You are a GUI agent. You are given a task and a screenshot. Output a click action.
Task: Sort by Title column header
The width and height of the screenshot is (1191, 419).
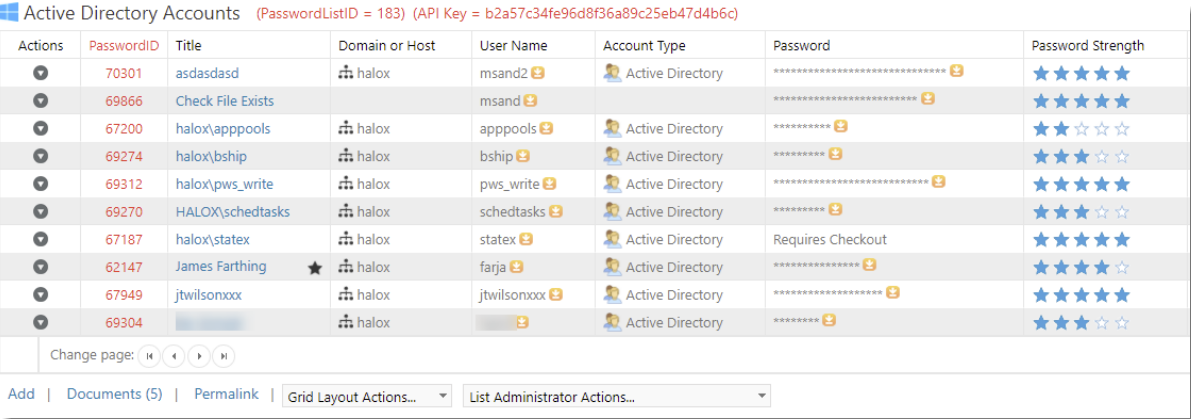[x=188, y=46]
